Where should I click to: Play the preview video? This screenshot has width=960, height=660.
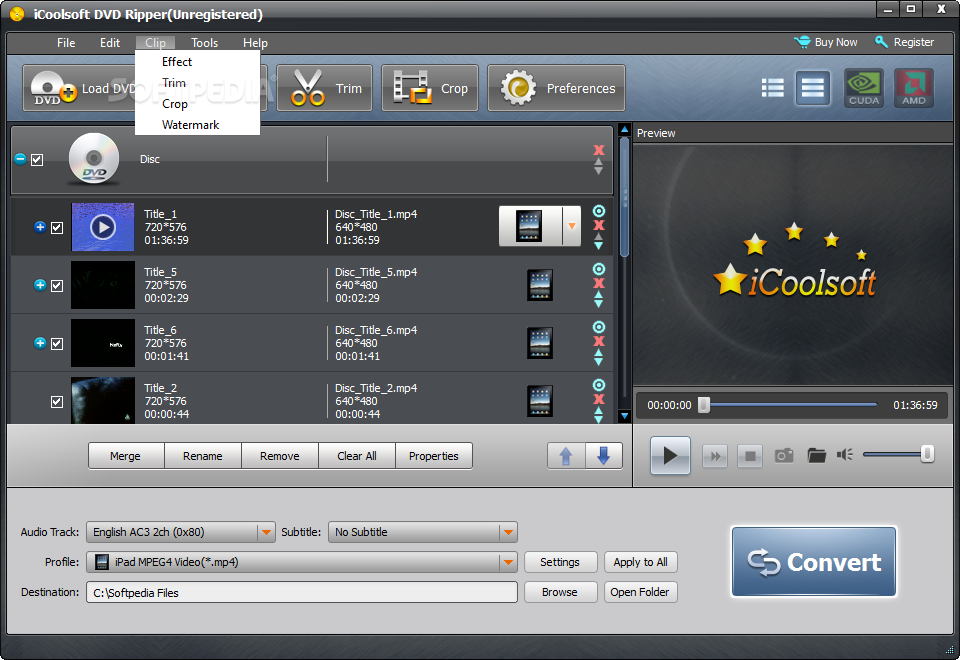pyautogui.click(x=670, y=456)
